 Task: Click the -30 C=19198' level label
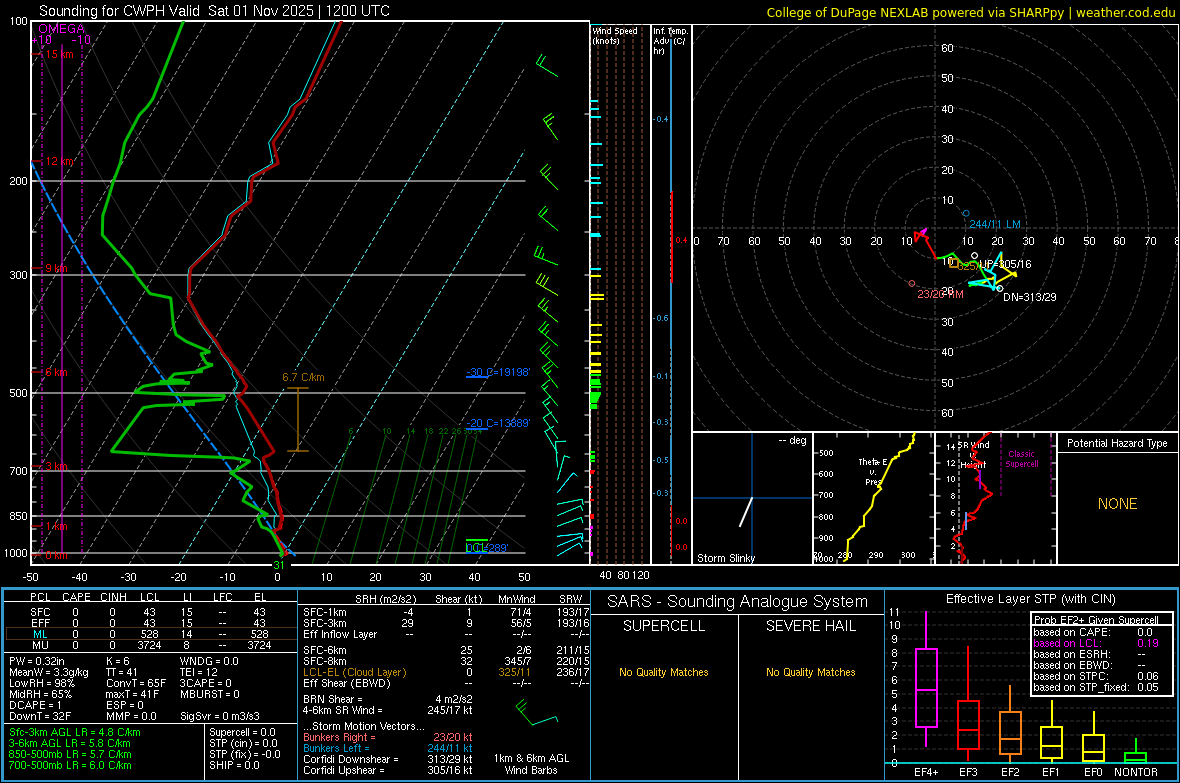click(x=498, y=372)
